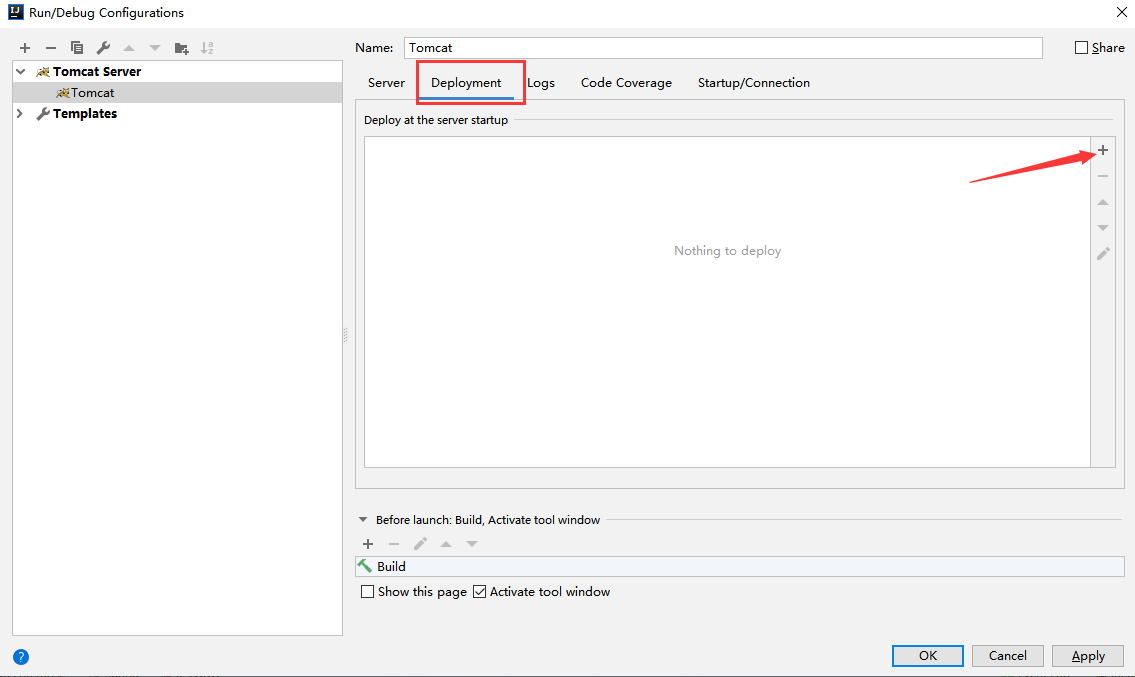Focus the Name input field
Image resolution: width=1135 pixels, height=677 pixels.
point(723,48)
